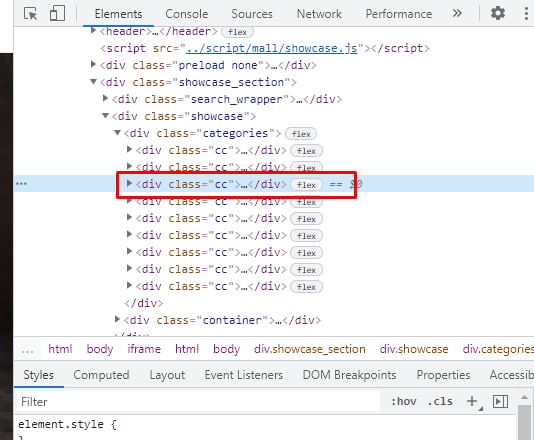Open the Properties pane tab

tap(443, 375)
